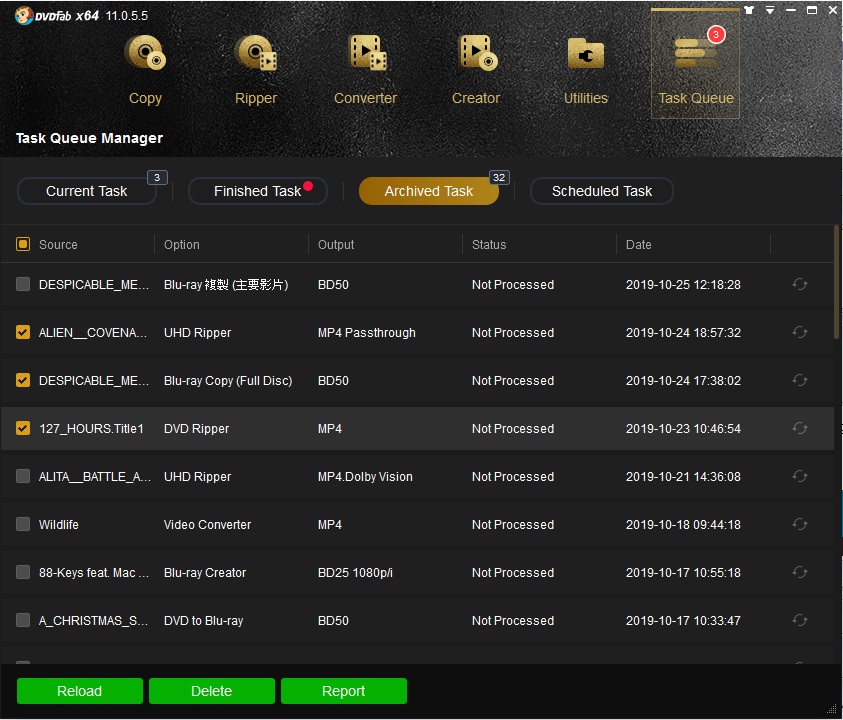Restore the 127_HOURS.Title1 task
The height and width of the screenshot is (720, 843).
point(800,429)
